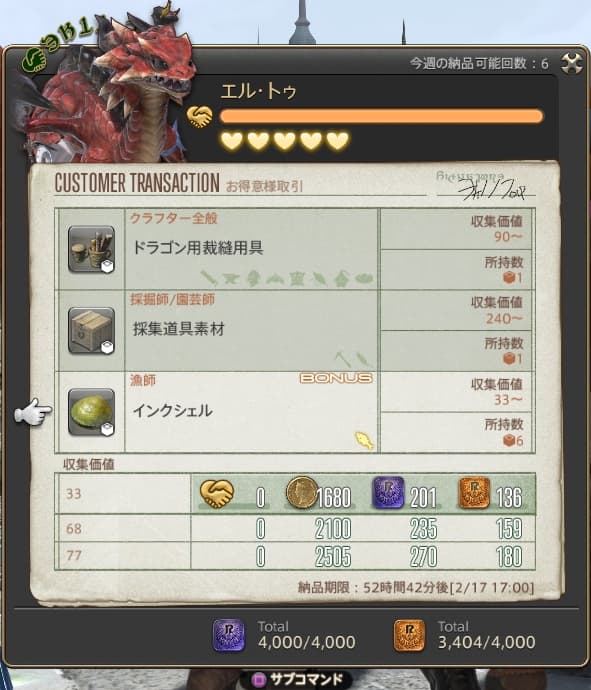Select the 77 collectability reward row

tap(295, 555)
